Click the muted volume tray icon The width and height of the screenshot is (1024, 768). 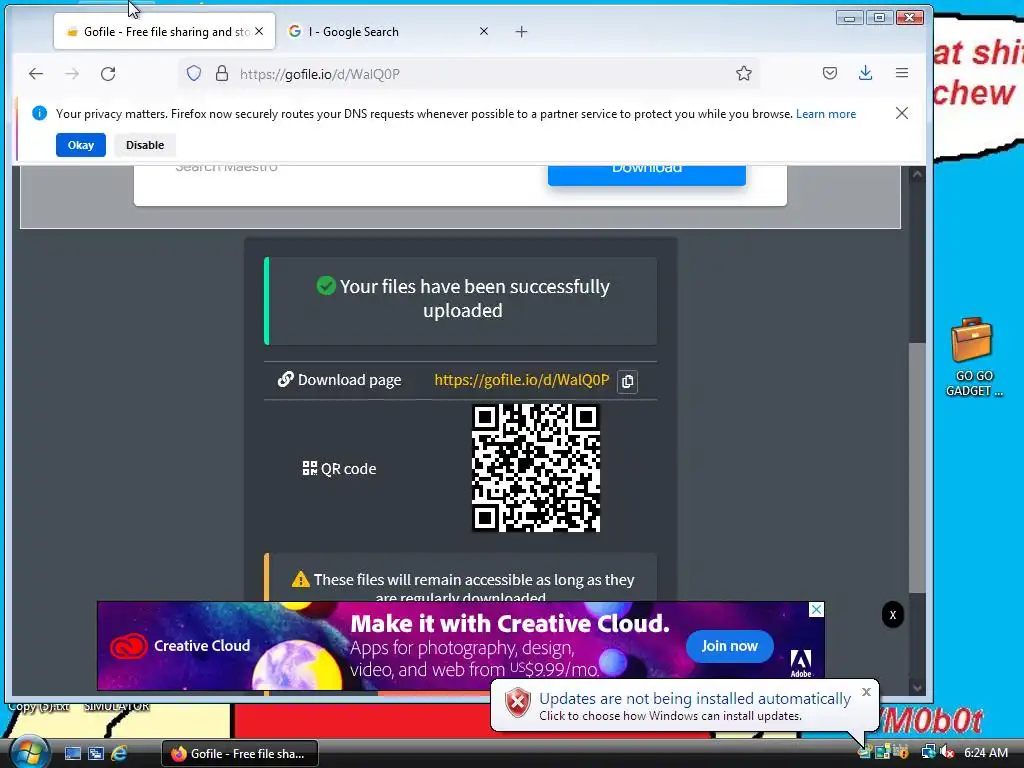[x=946, y=753]
